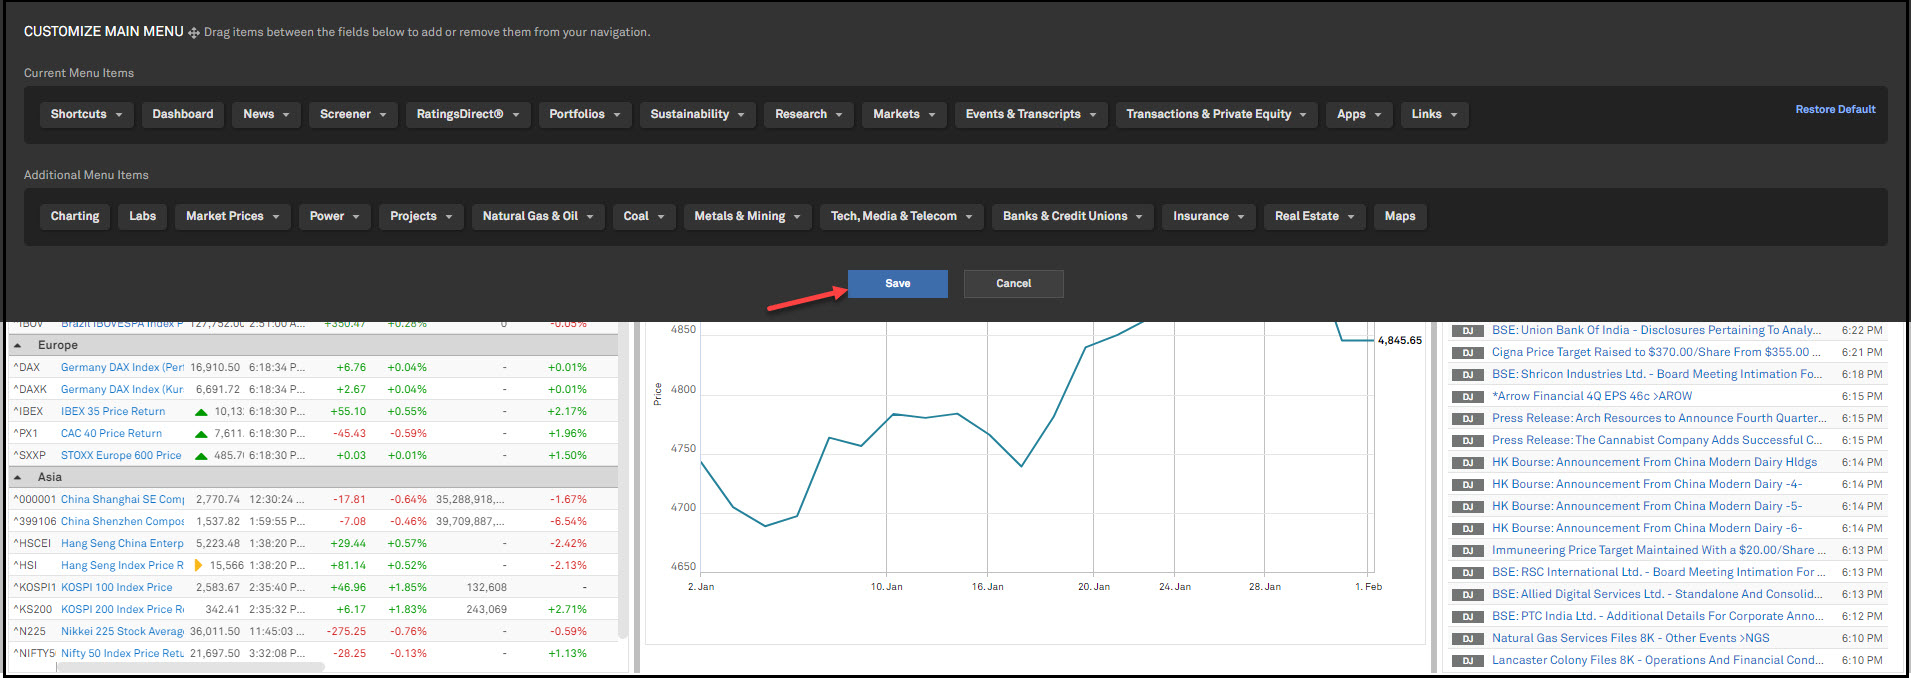
Task: Click yellow arrow indicator in Hang Seng row
Action: pos(199,566)
